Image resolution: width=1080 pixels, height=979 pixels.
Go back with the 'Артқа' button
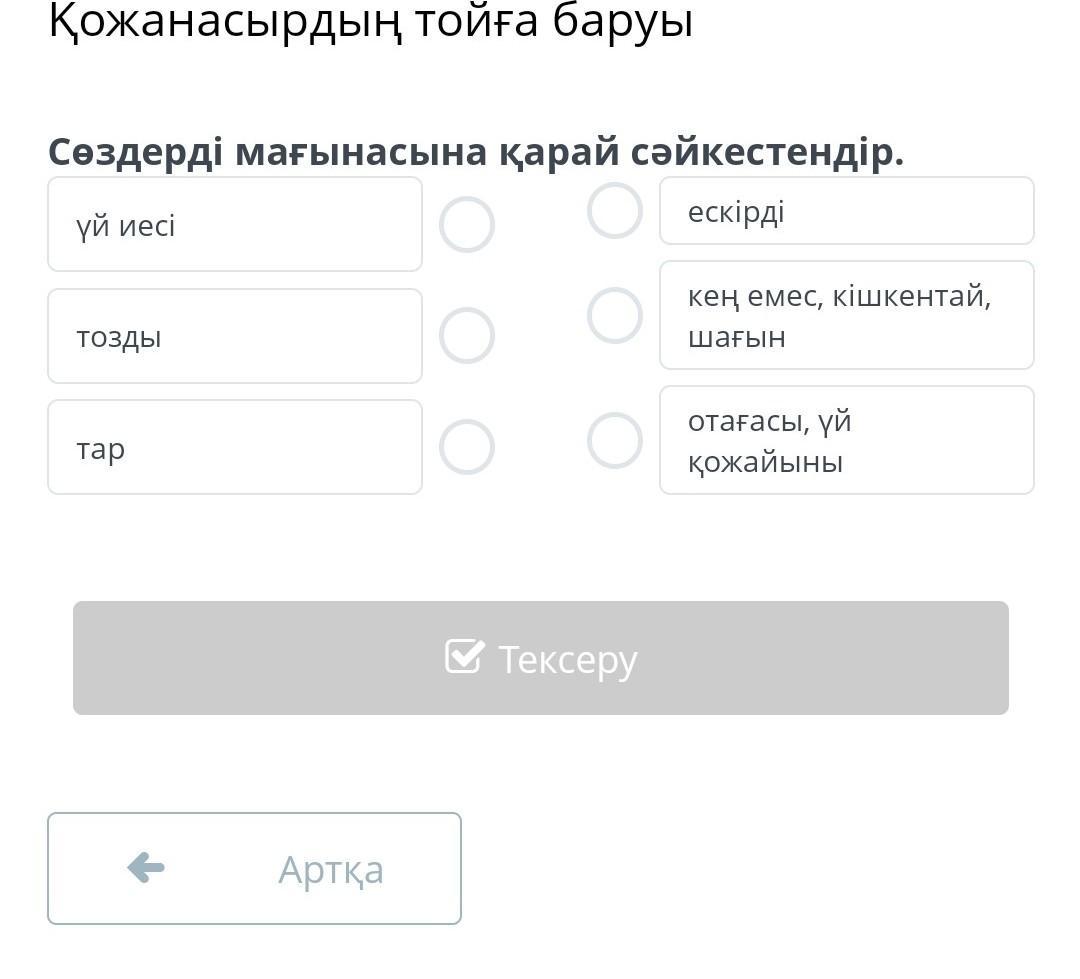click(x=254, y=868)
